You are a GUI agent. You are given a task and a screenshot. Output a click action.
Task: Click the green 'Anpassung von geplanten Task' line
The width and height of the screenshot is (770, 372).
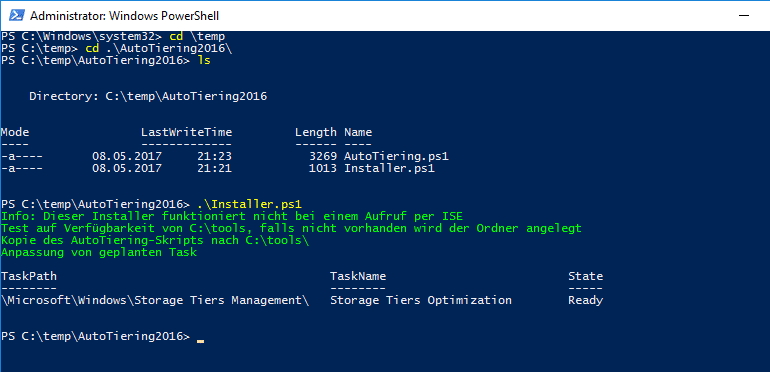99,253
